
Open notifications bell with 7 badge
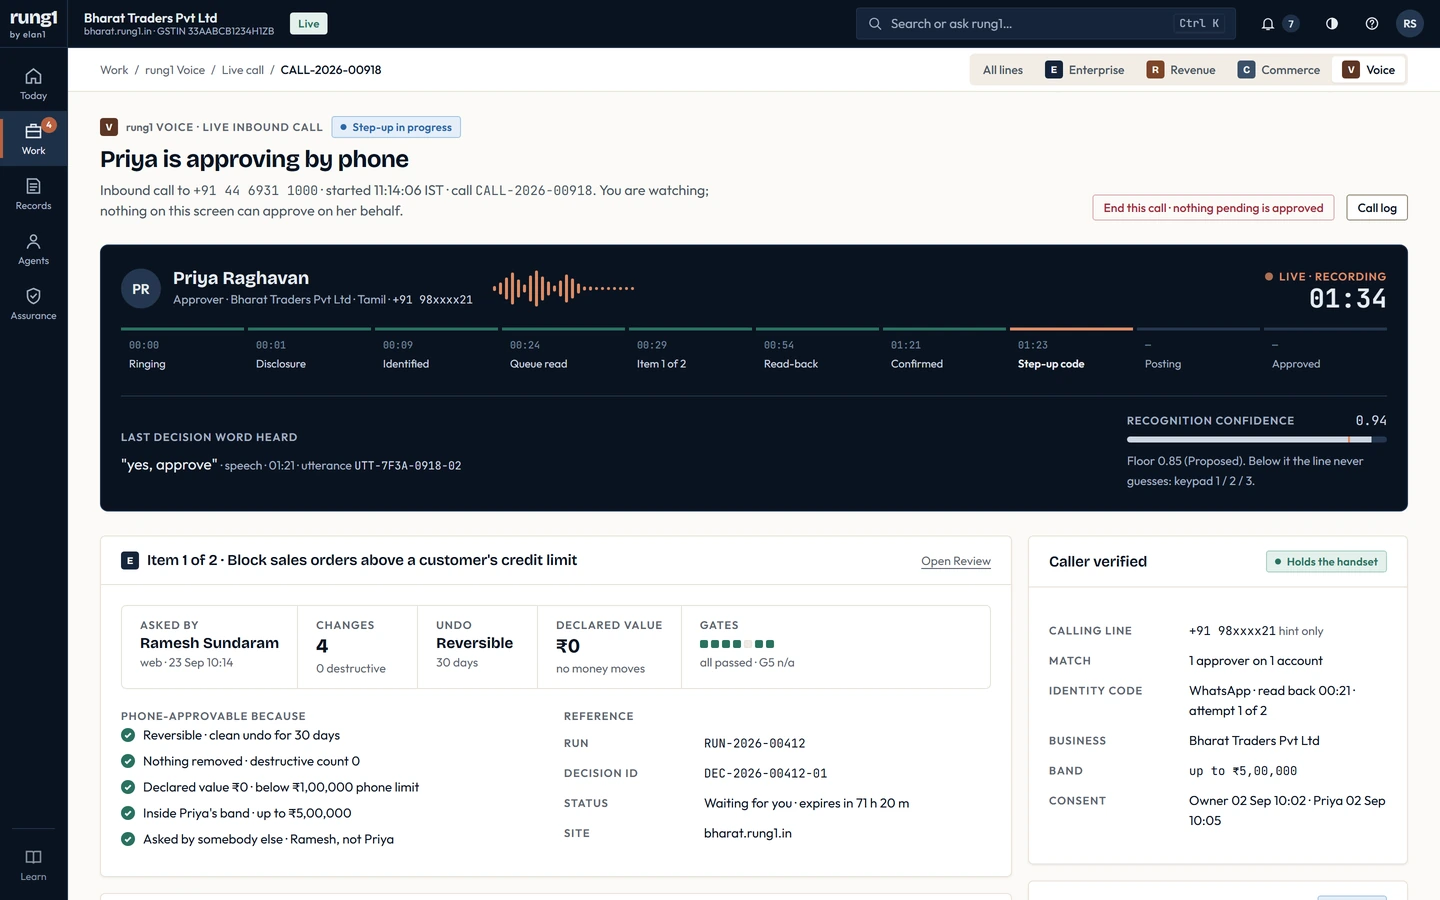(x=1279, y=24)
